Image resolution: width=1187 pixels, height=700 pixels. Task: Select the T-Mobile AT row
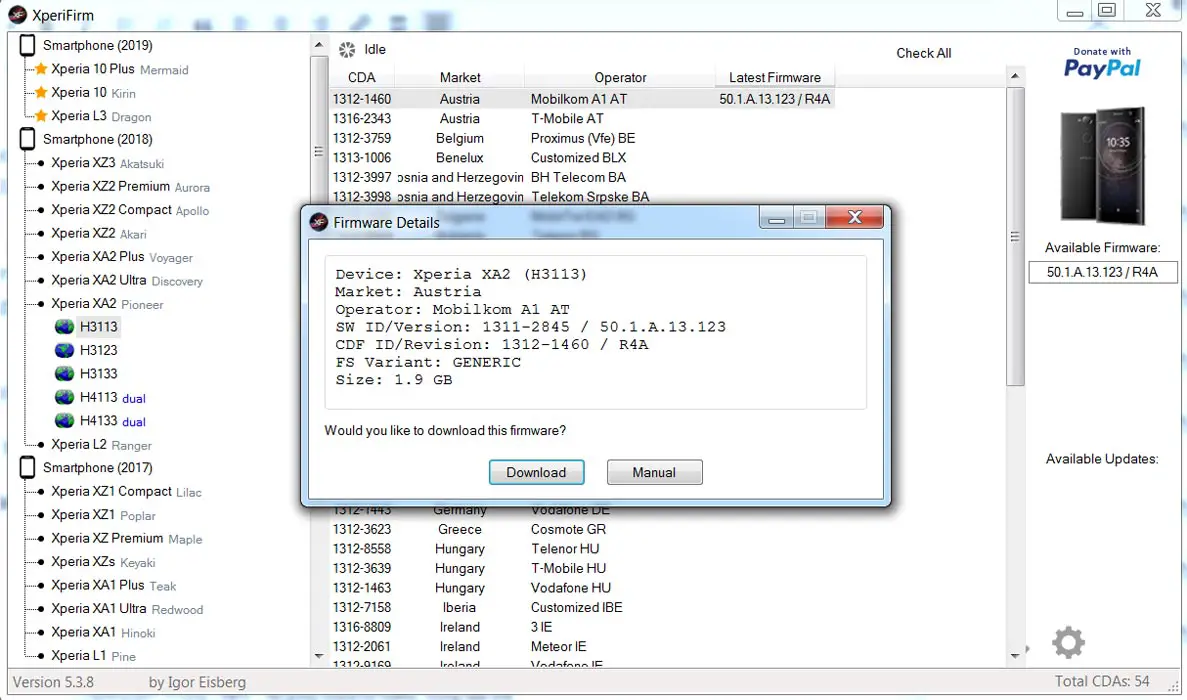click(x=582, y=119)
